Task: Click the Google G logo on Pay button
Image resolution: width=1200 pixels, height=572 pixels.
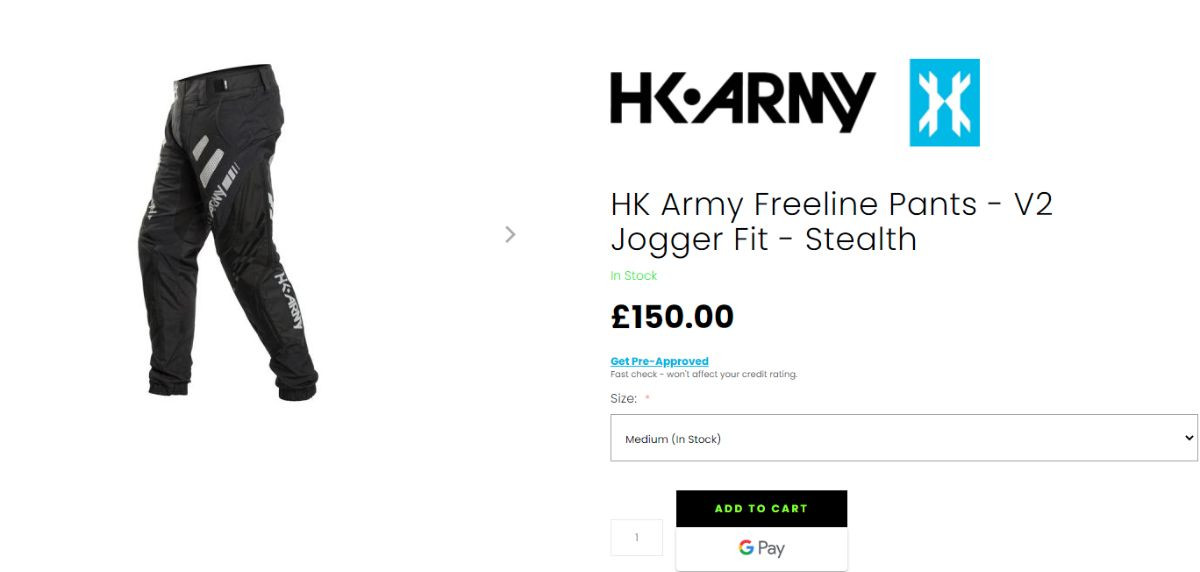Action: pos(746,548)
